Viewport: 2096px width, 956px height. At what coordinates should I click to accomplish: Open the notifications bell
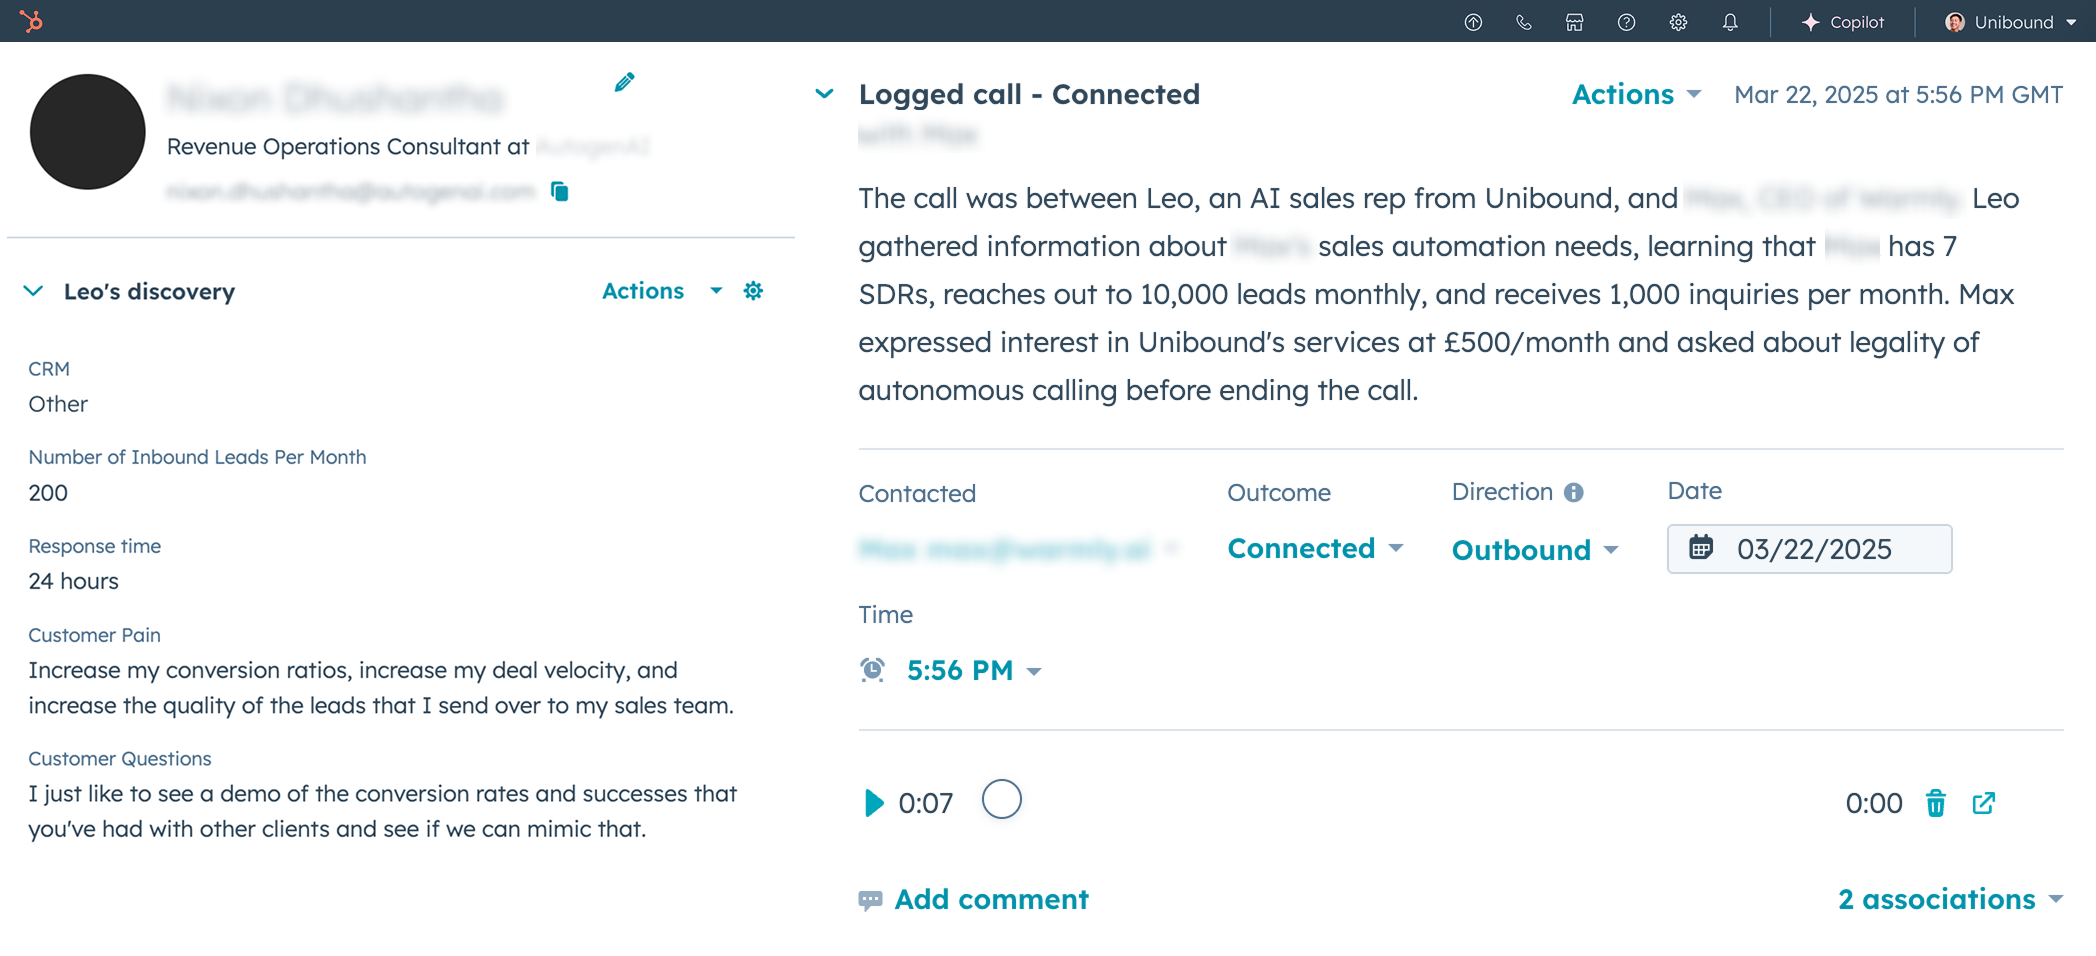point(1730,22)
